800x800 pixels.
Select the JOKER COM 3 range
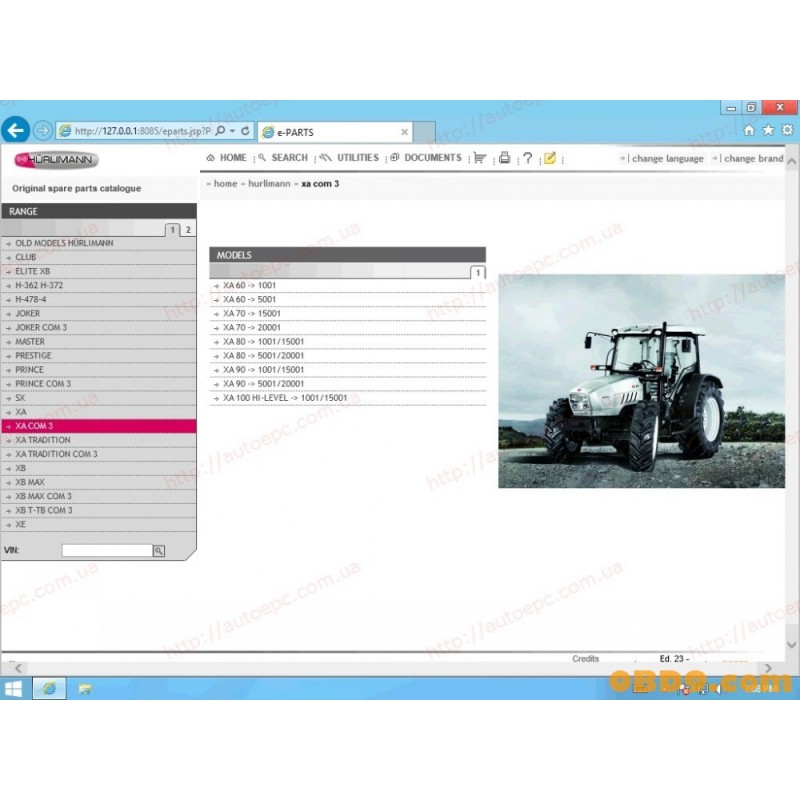[99, 328]
